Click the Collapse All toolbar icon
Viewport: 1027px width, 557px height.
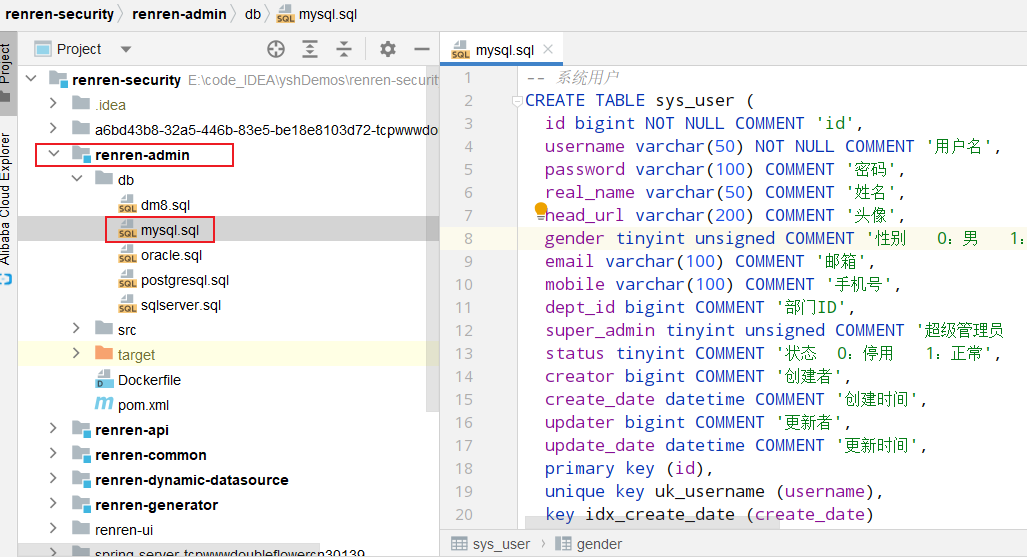[x=344, y=49]
